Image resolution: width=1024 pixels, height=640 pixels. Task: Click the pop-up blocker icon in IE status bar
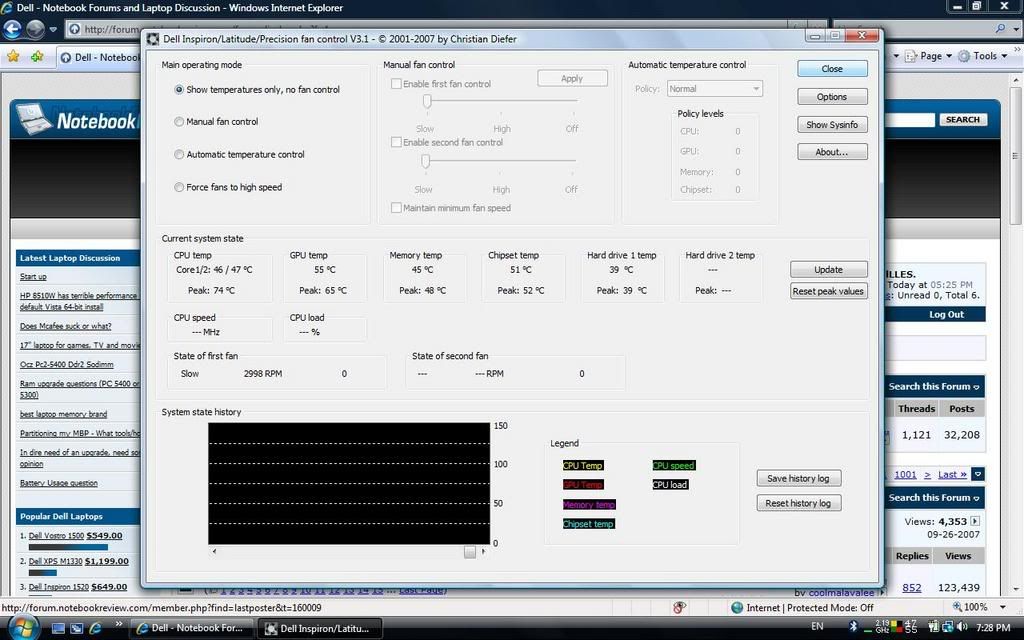(679, 607)
